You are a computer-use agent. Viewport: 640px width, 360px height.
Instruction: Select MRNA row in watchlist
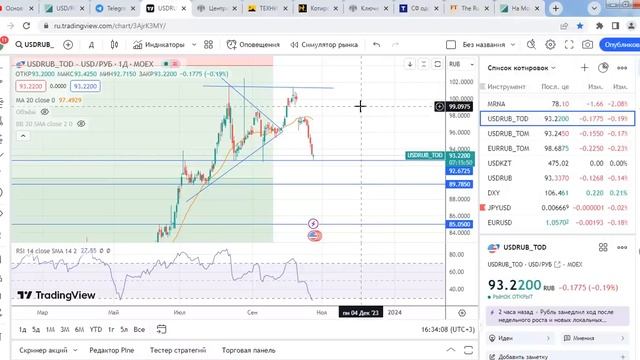pos(557,104)
